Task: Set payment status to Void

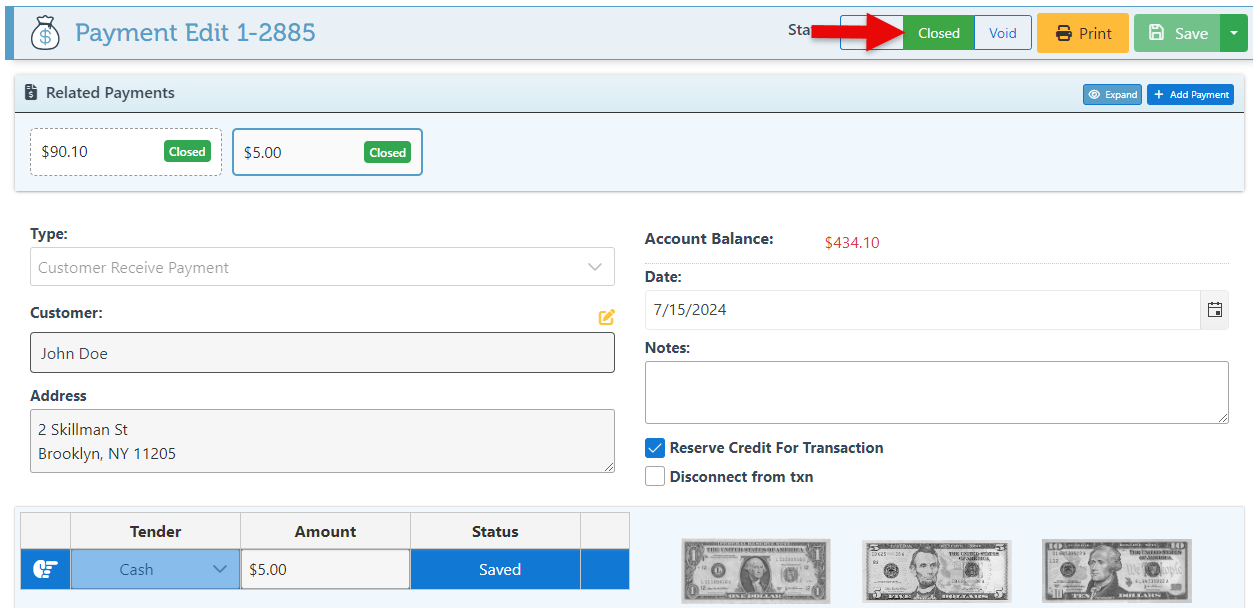Action: [1002, 33]
